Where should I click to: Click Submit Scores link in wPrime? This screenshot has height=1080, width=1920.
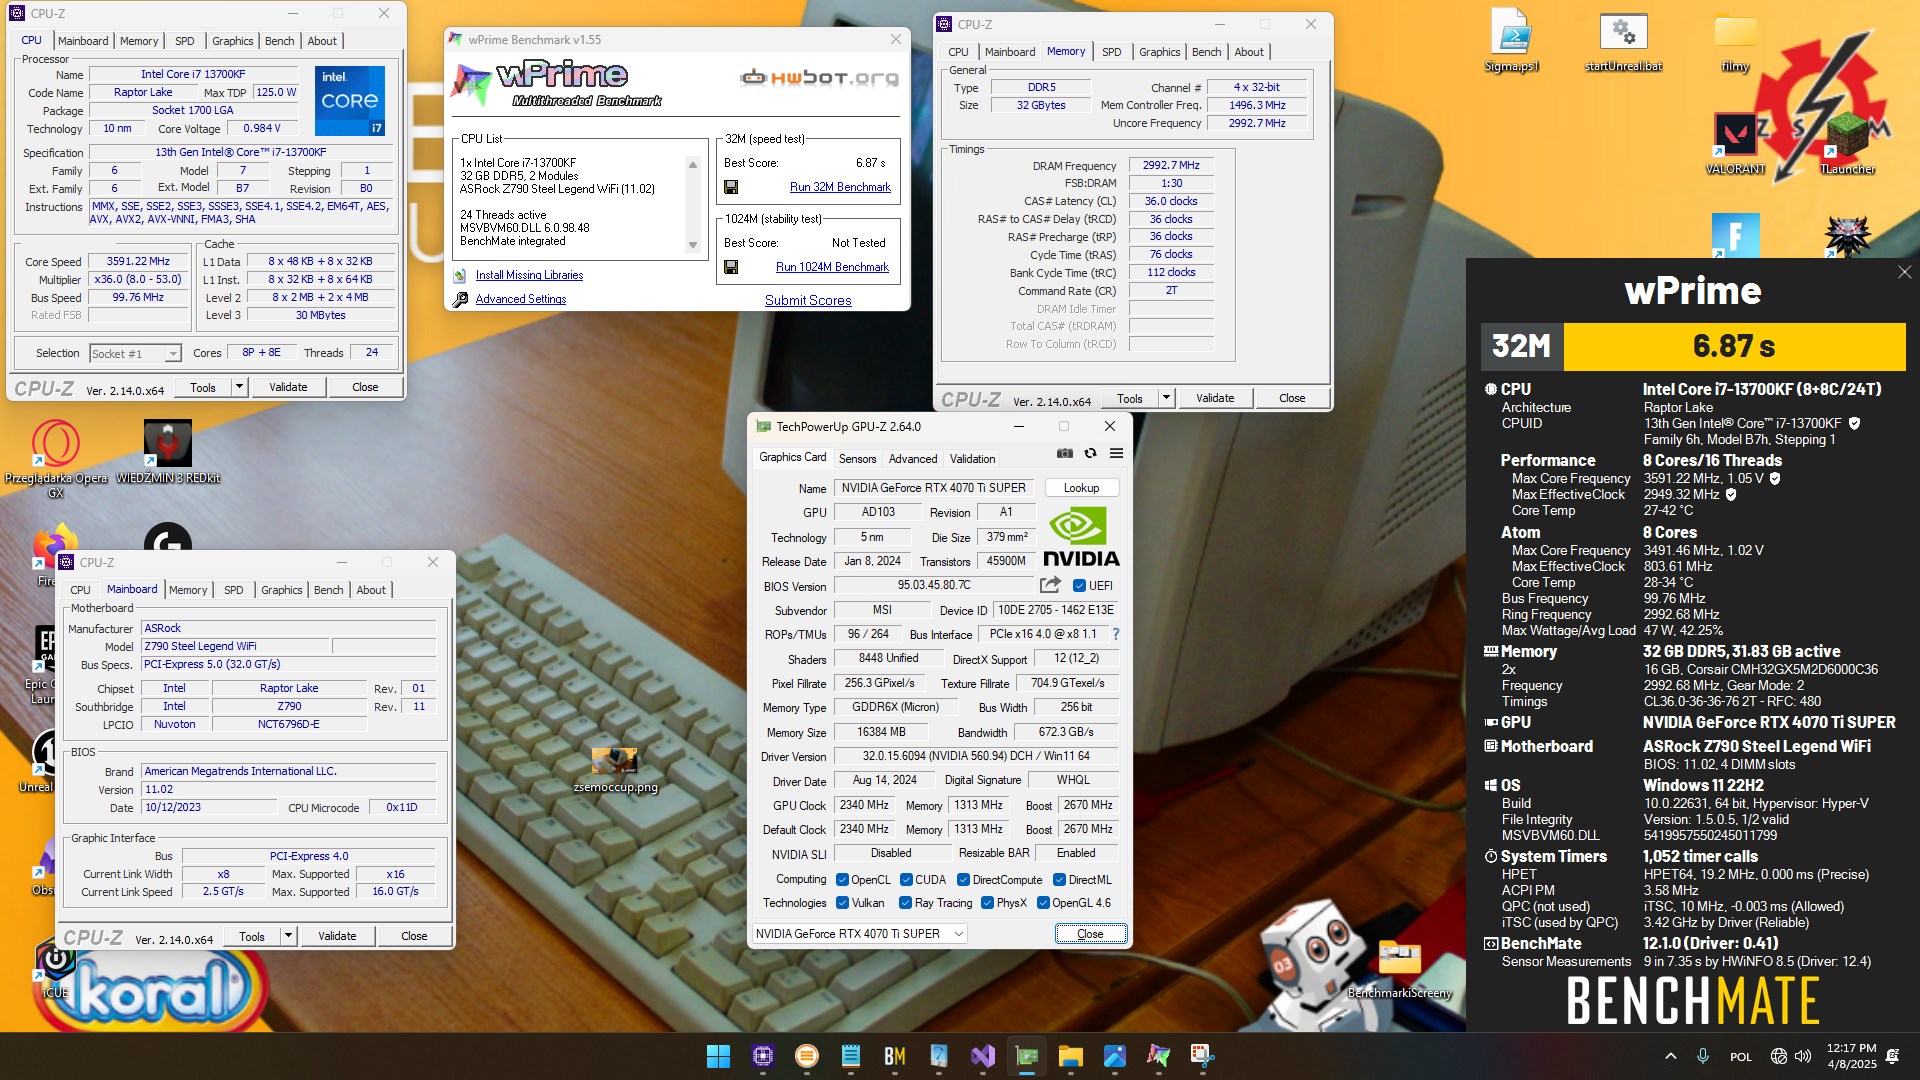(808, 300)
